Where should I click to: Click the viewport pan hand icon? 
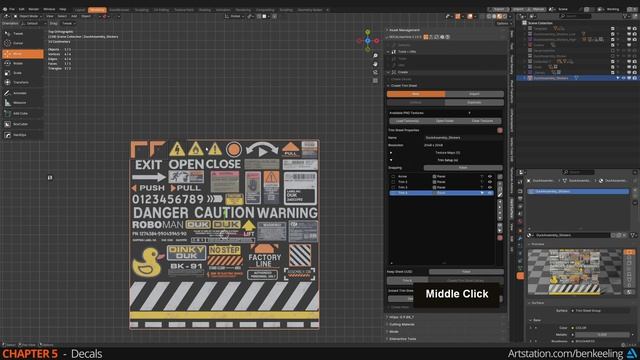[x=375, y=64]
